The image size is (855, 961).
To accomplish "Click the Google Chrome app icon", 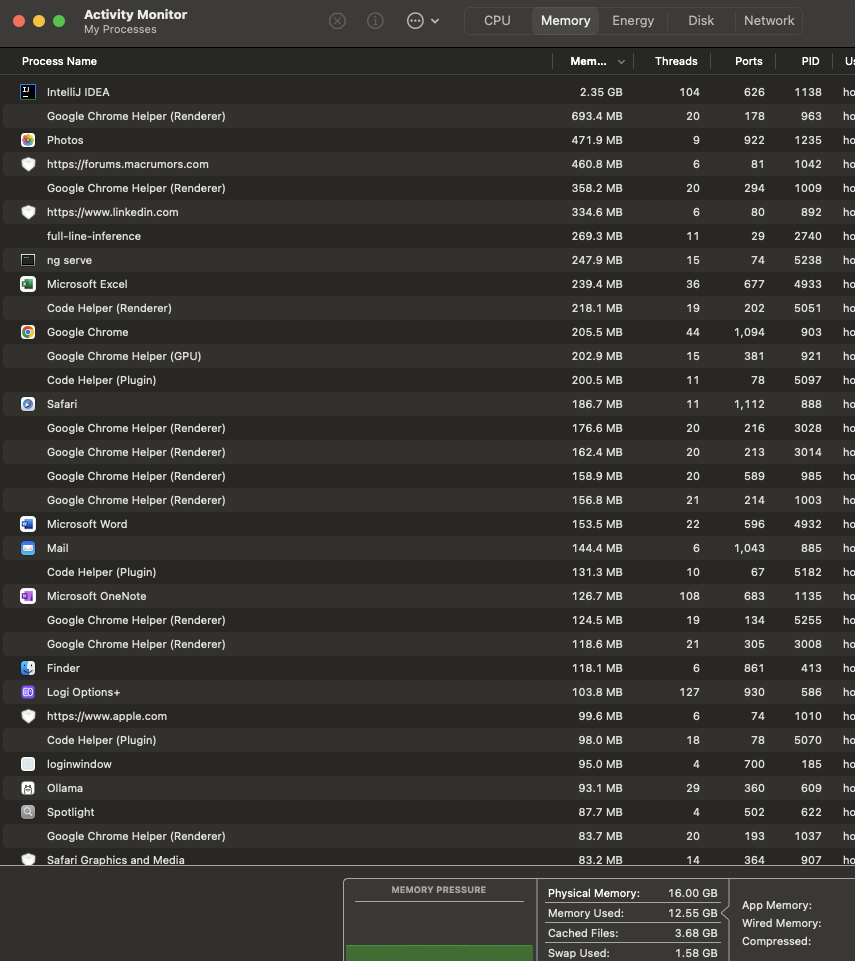I will pos(28,332).
